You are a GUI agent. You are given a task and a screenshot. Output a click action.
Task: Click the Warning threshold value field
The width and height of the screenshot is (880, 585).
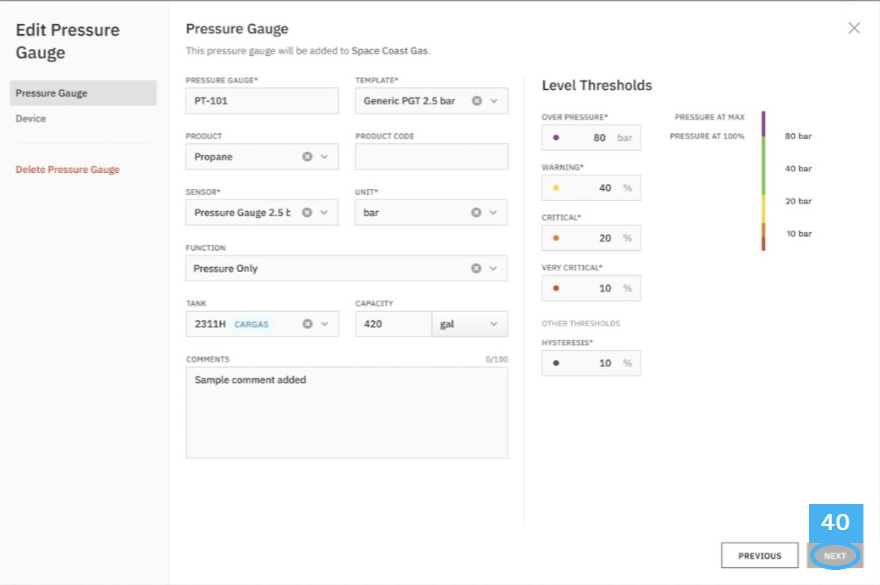(x=591, y=188)
